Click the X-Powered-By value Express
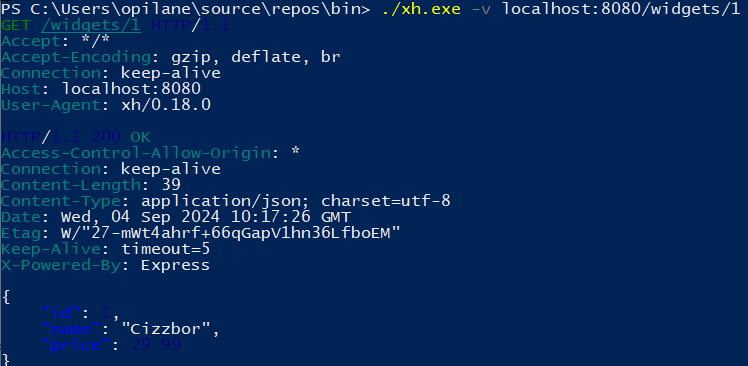 click(175, 265)
